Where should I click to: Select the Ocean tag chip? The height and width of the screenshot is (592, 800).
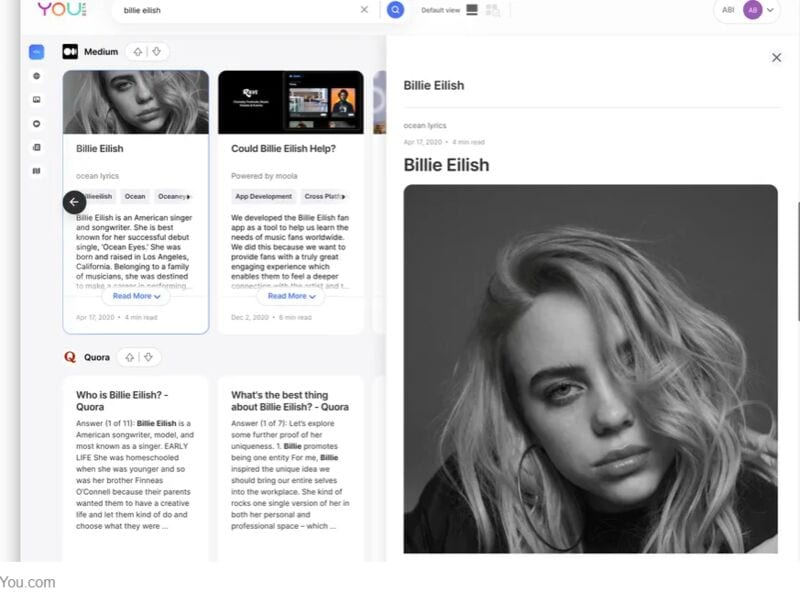pyautogui.click(x=135, y=196)
